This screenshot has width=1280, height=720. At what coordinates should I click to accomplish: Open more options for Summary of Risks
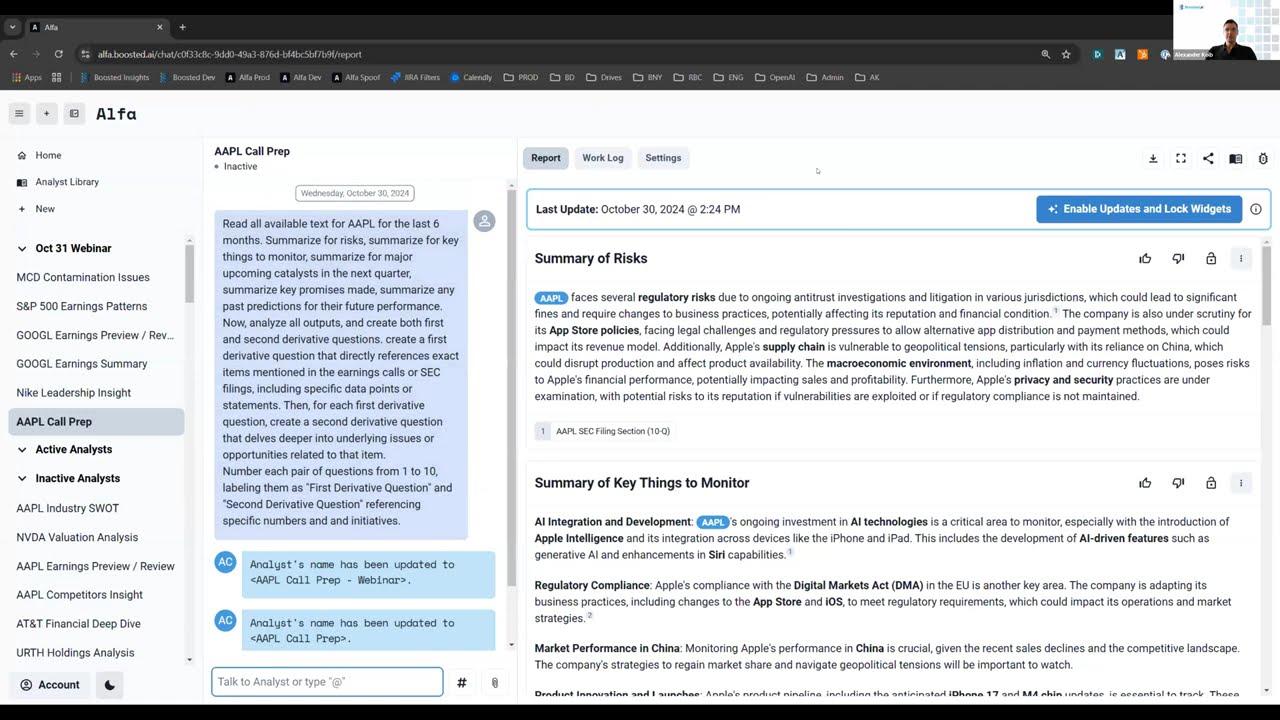1241,259
